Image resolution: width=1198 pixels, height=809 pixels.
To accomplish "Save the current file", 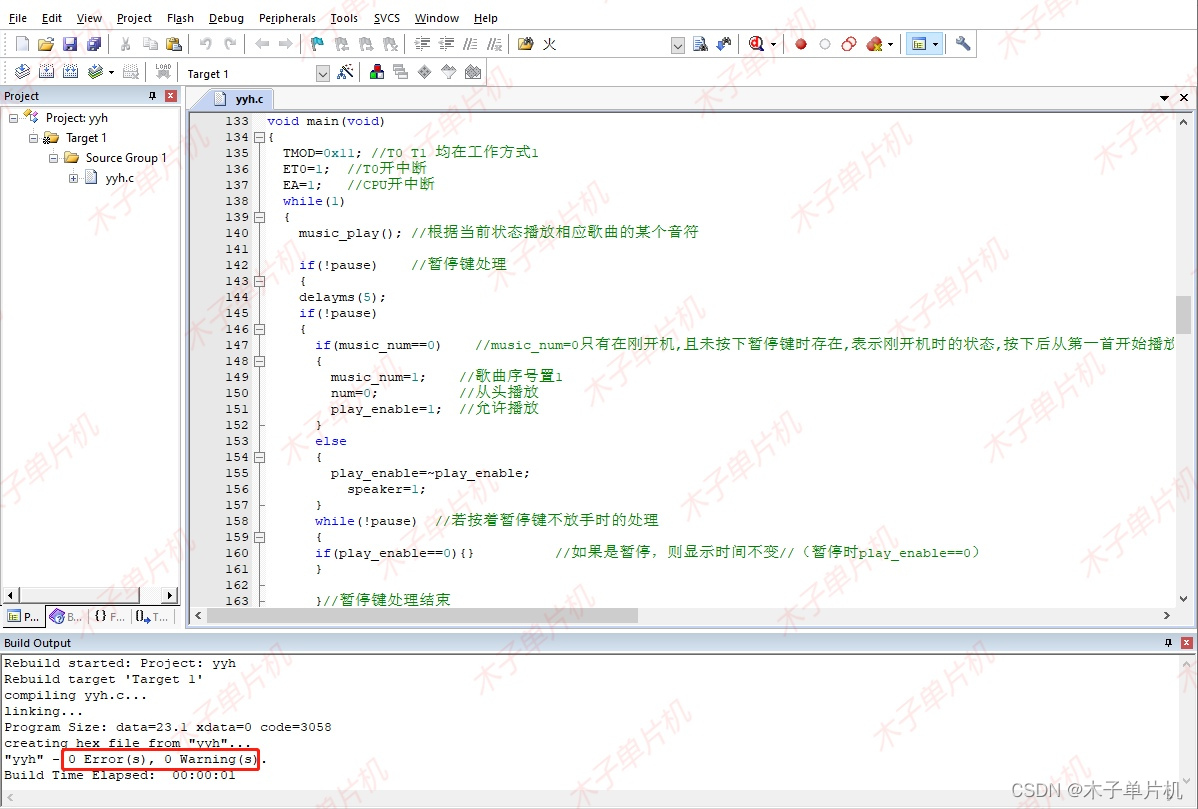I will tap(70, 44).
